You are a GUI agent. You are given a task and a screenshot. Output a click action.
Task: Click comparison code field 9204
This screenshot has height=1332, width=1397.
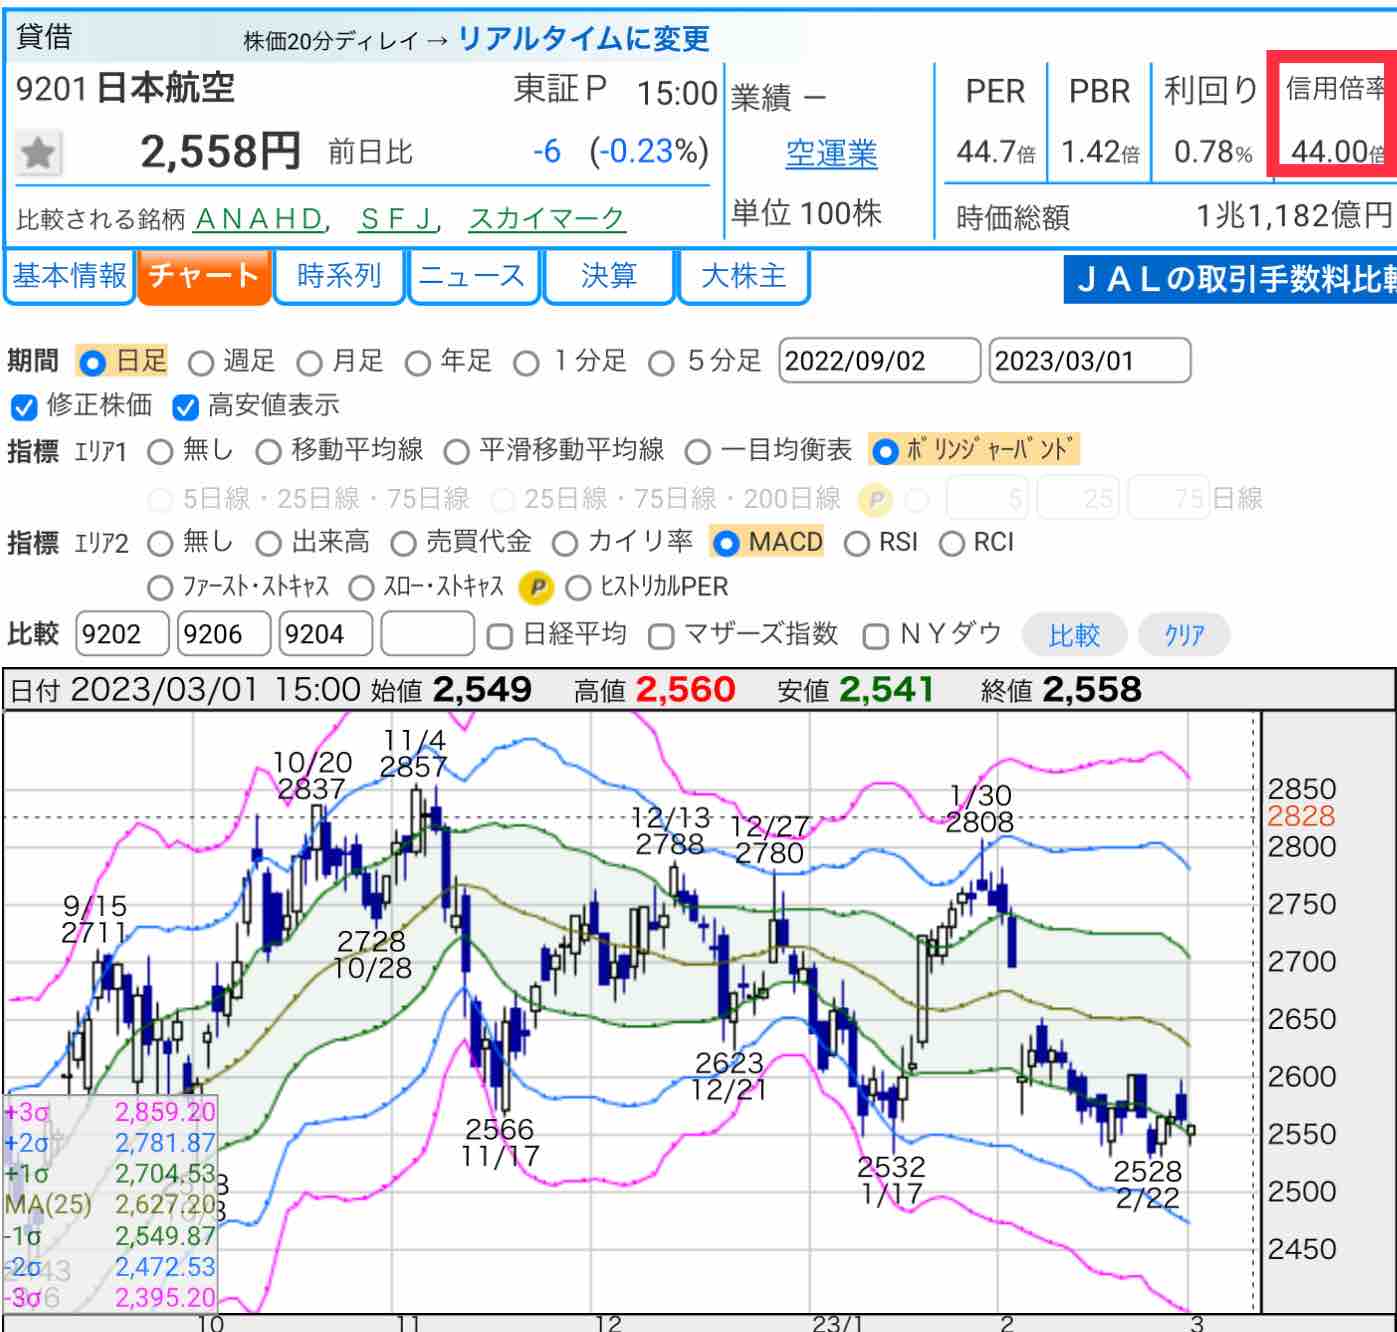tap(325, 634)
